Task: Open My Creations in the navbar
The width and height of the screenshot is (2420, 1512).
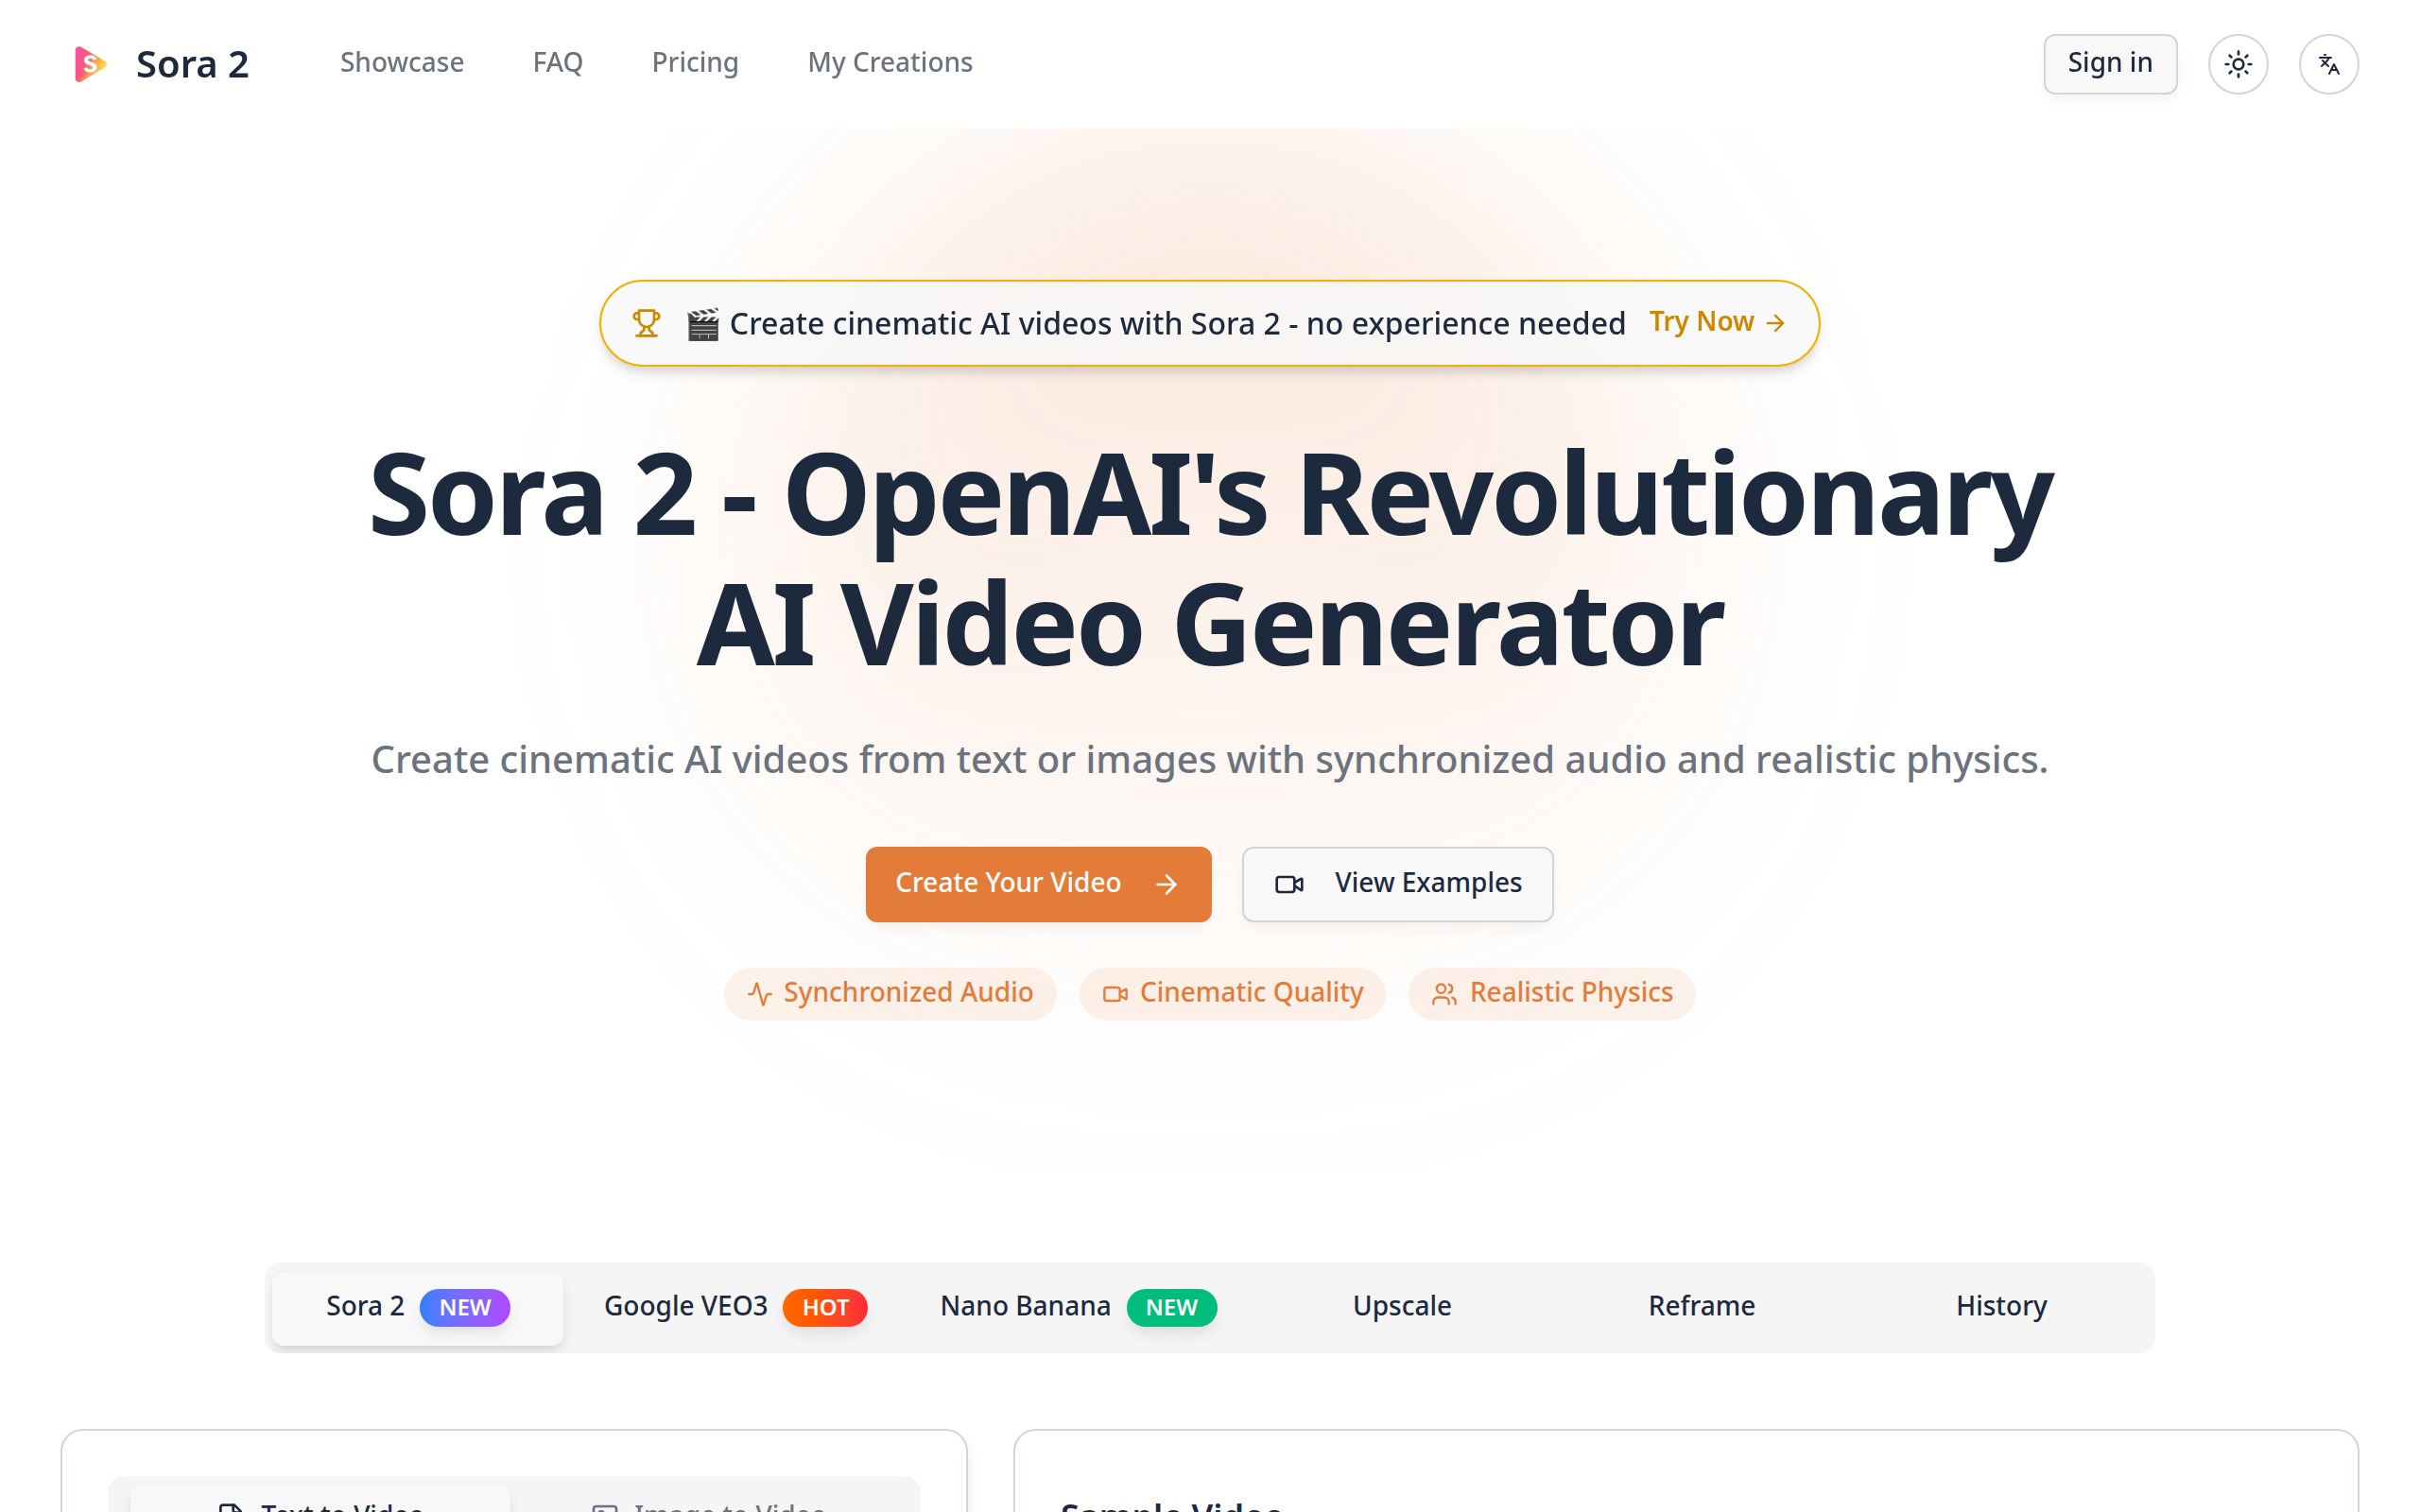Action: (x=889, y=63)
